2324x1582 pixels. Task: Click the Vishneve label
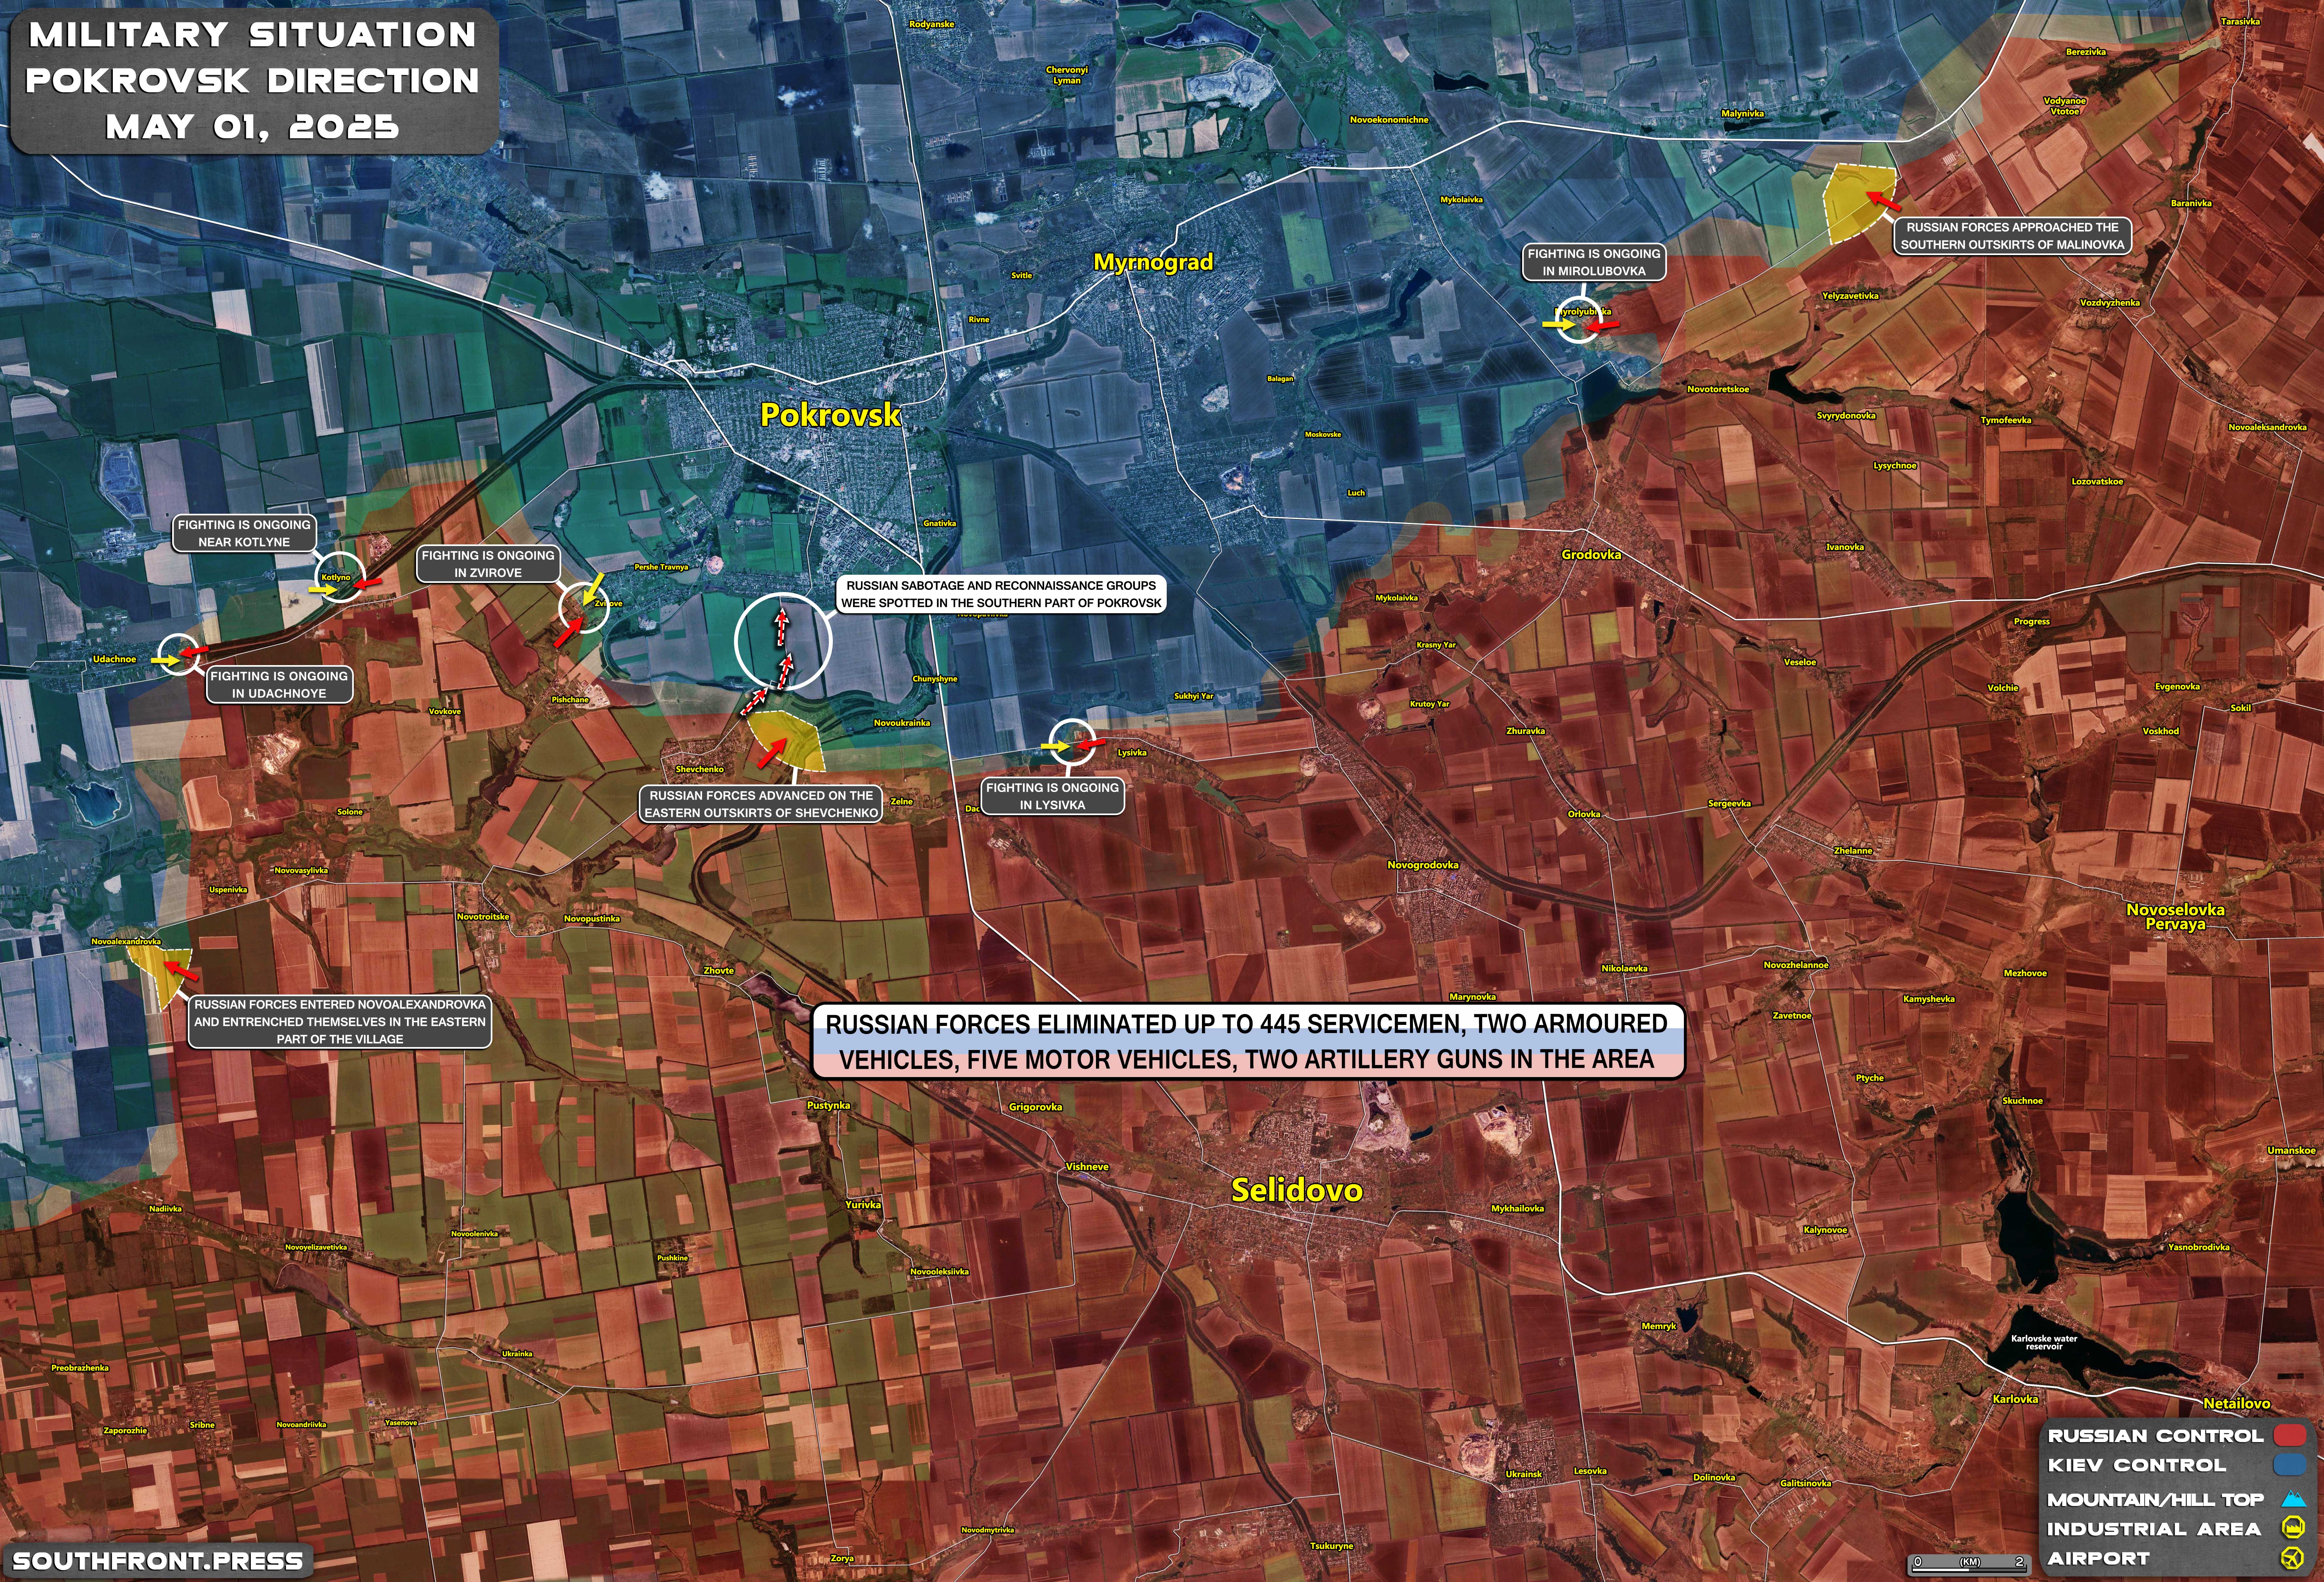pyautogui.click(x=1087, y=1167)
